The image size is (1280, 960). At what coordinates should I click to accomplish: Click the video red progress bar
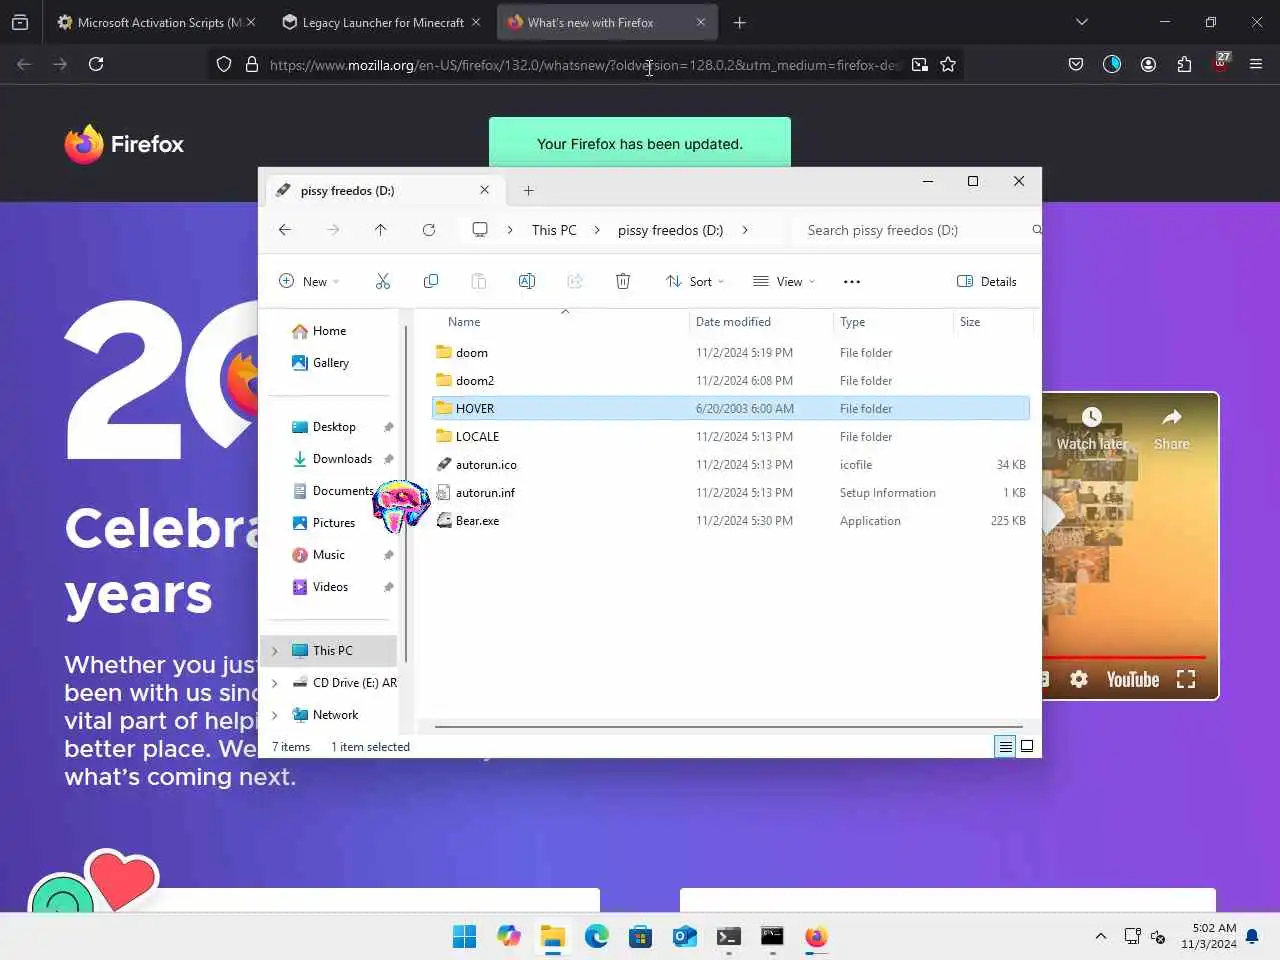coord(1124,657)
